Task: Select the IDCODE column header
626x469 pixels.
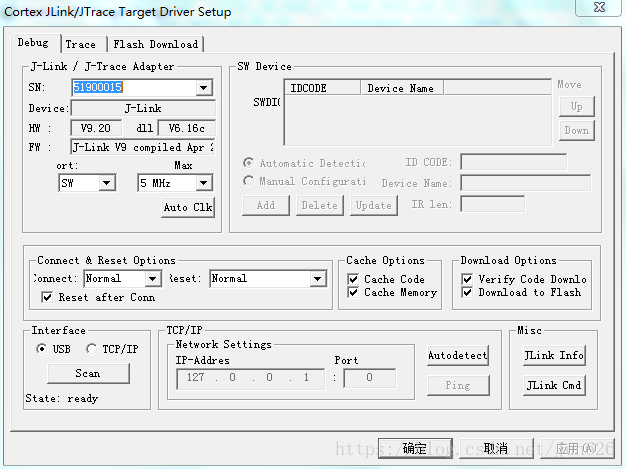Action: click(x=322, y=88)
